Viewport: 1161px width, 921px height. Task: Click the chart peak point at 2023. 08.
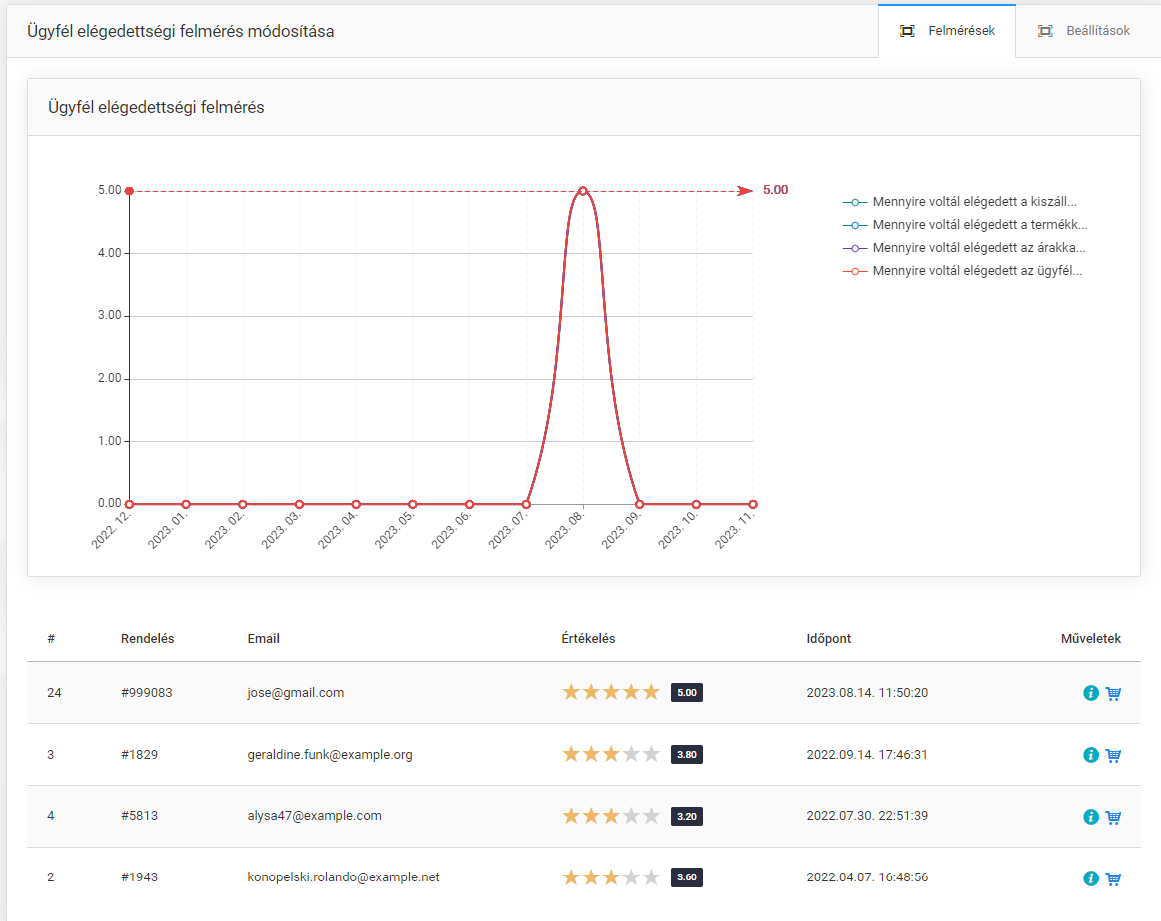tap(583, 191)
